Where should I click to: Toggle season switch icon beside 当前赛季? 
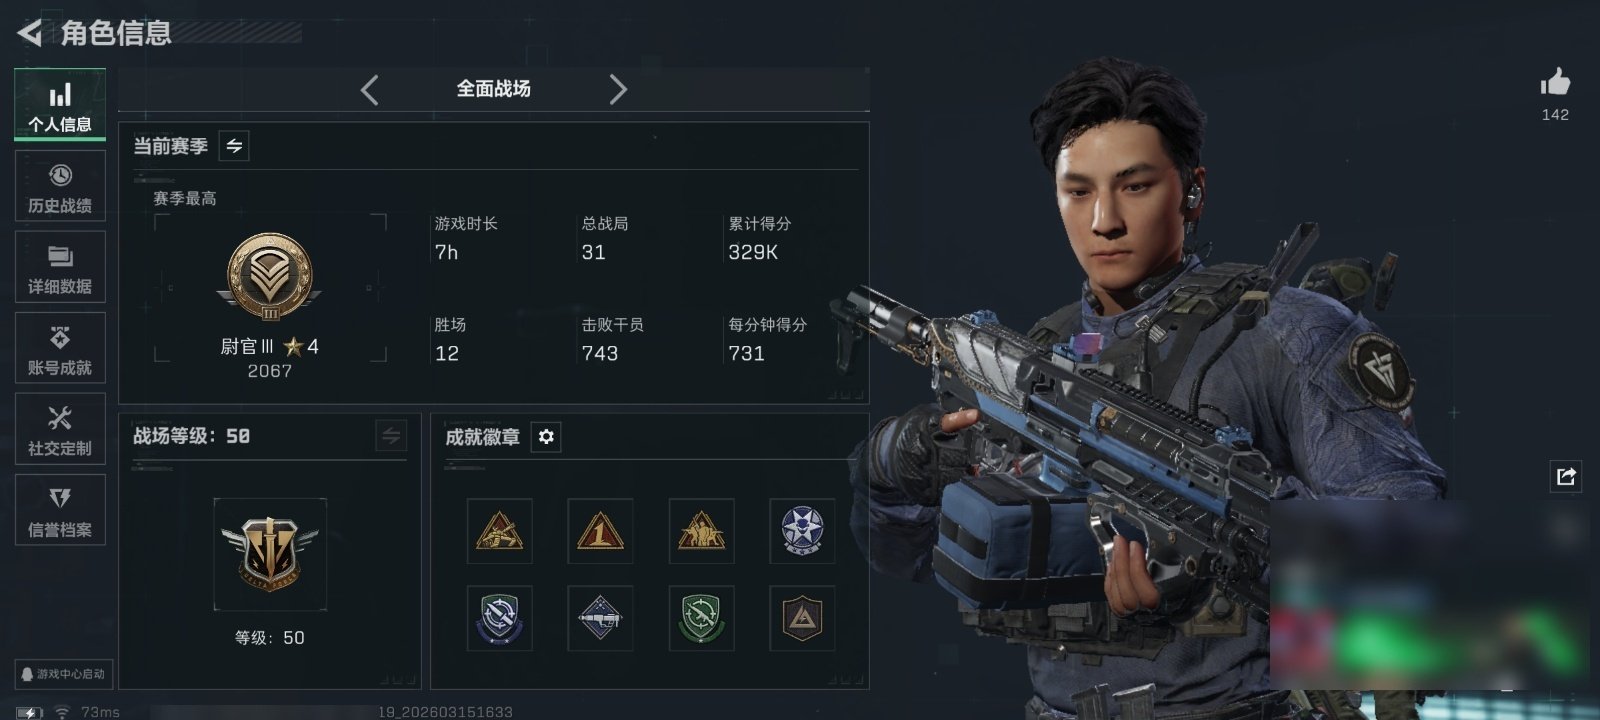point(234,146)
